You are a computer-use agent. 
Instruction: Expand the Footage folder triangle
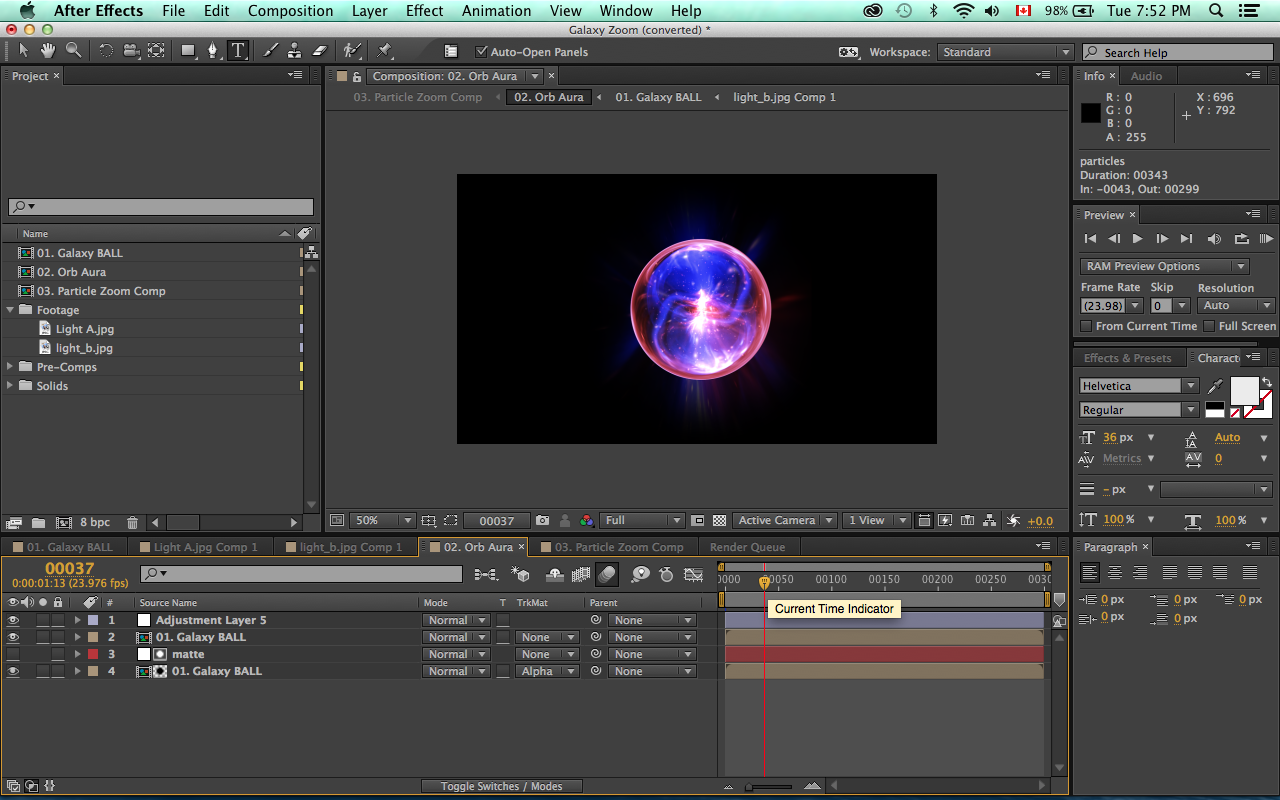tap(10, 310)
